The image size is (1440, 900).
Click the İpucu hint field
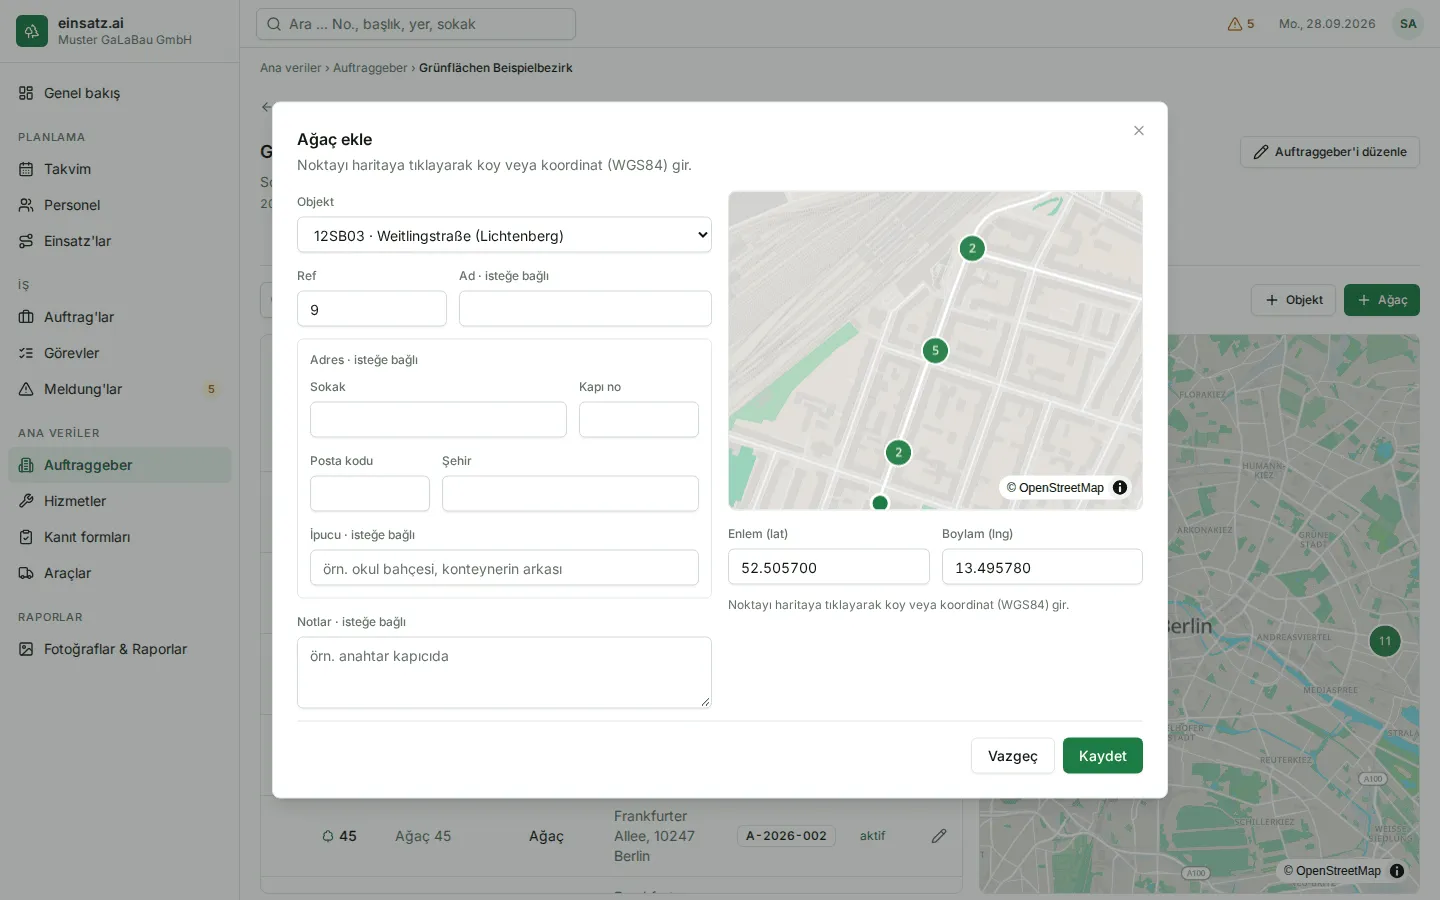504,568
